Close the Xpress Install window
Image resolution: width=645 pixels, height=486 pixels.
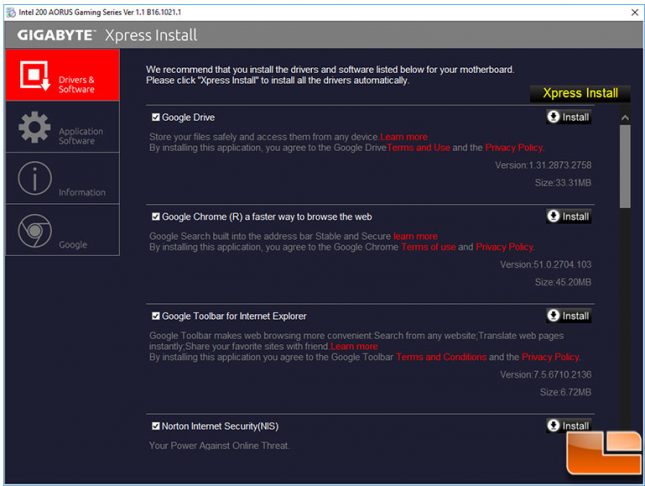[635, 12]
